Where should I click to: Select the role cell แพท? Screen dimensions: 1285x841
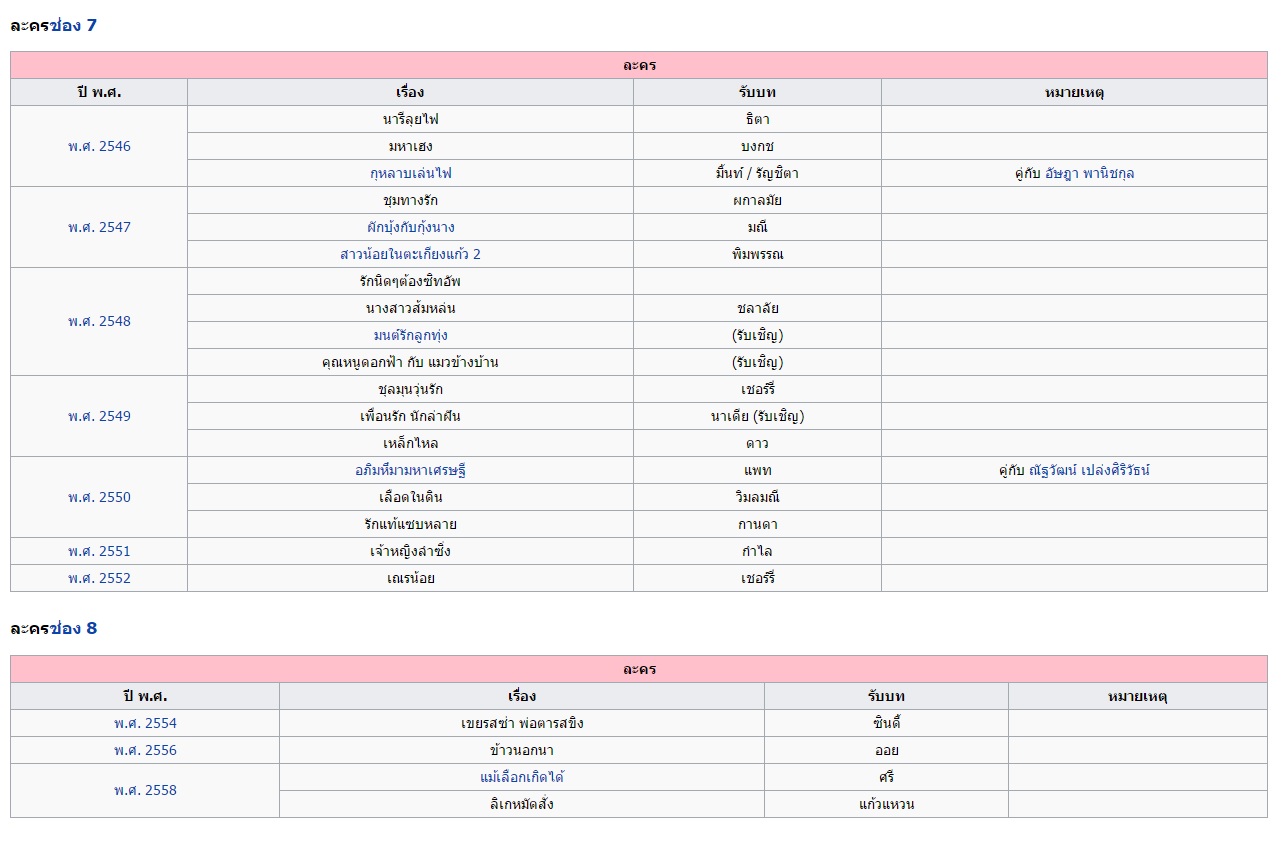click(757, 470)
